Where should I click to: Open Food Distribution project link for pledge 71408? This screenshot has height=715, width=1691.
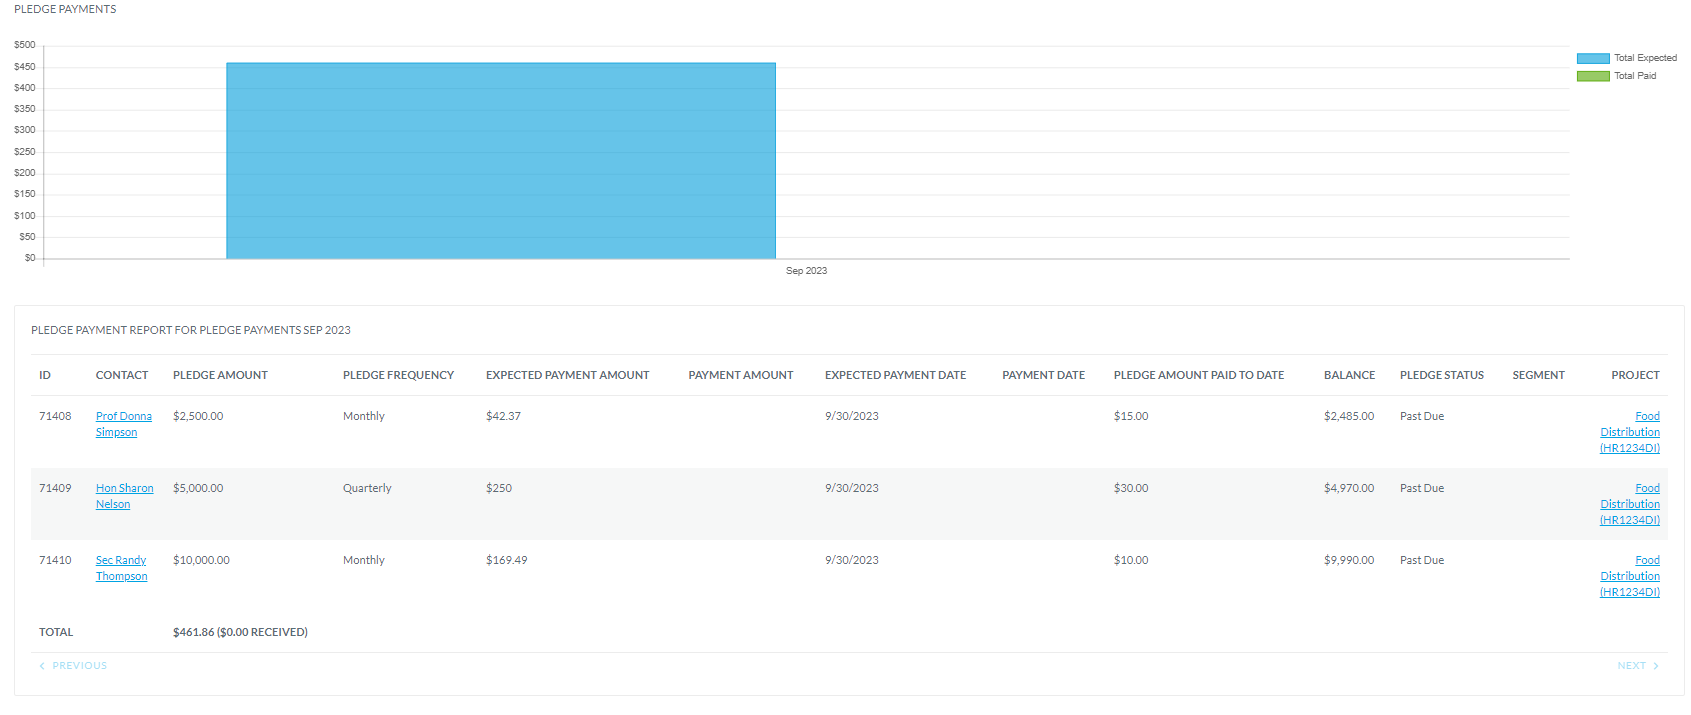(1630, 432)
